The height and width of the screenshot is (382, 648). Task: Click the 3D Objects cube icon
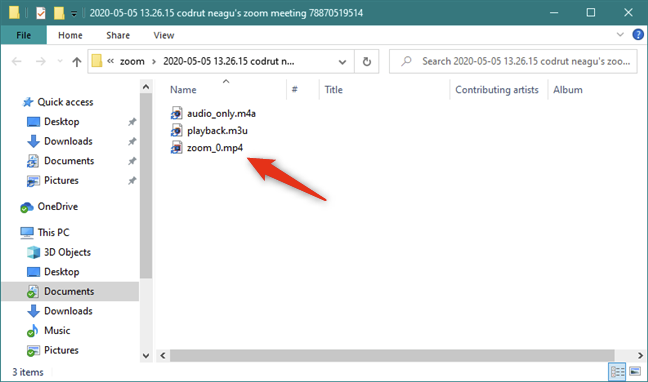(x=33, y=252)
